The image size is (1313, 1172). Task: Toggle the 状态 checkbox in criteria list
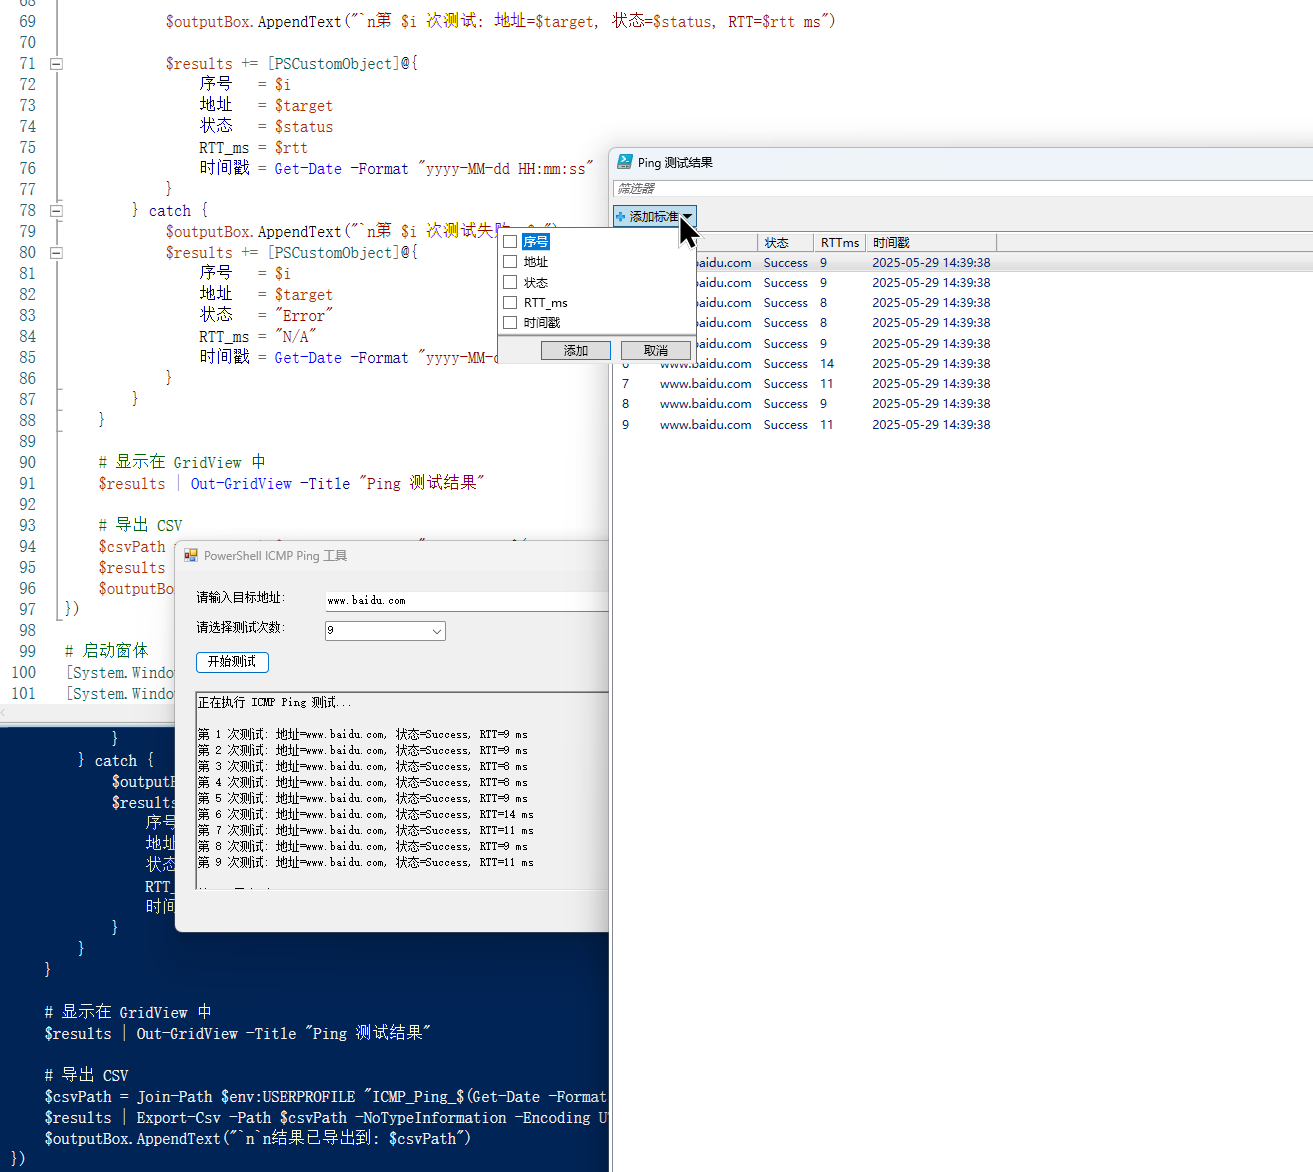click(x=510, y=282)
